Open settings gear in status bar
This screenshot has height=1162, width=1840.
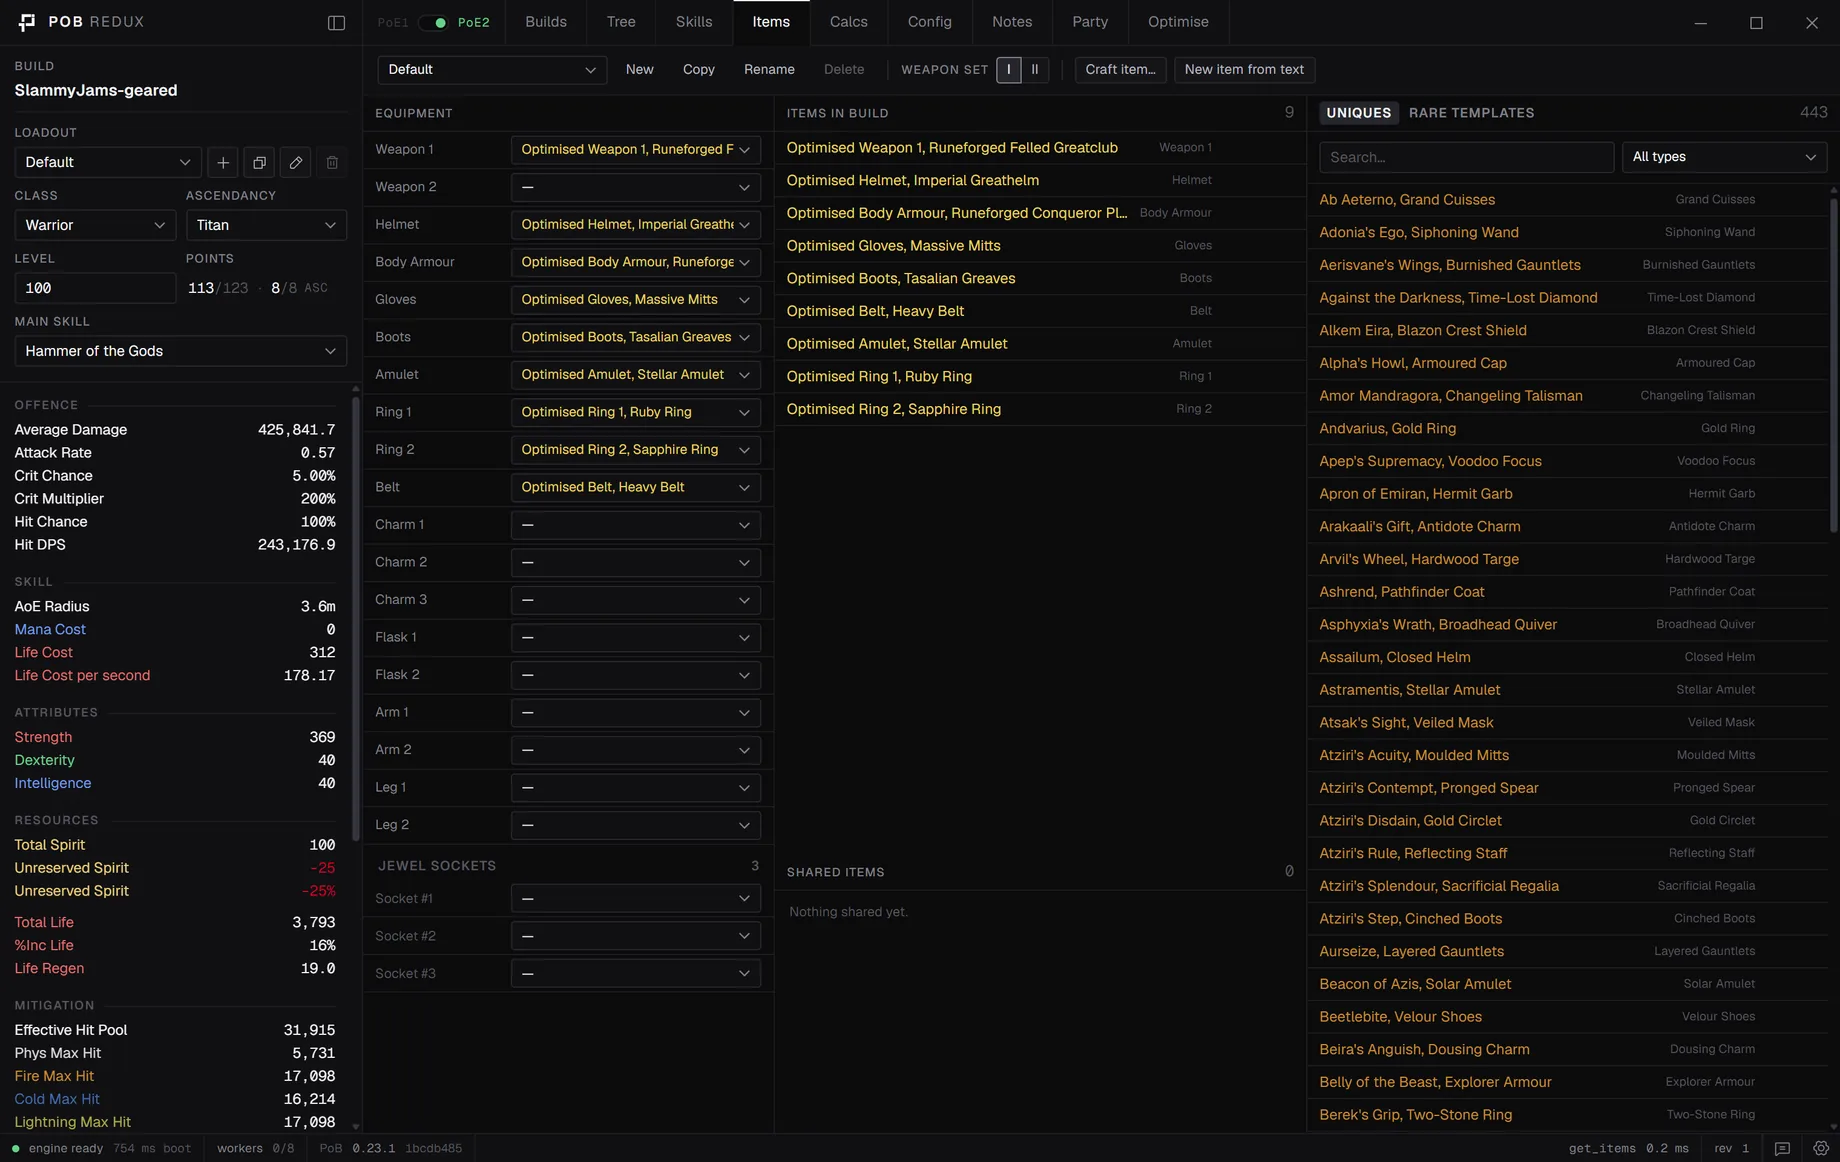pyautogui.click(x=1821, y=1148)
